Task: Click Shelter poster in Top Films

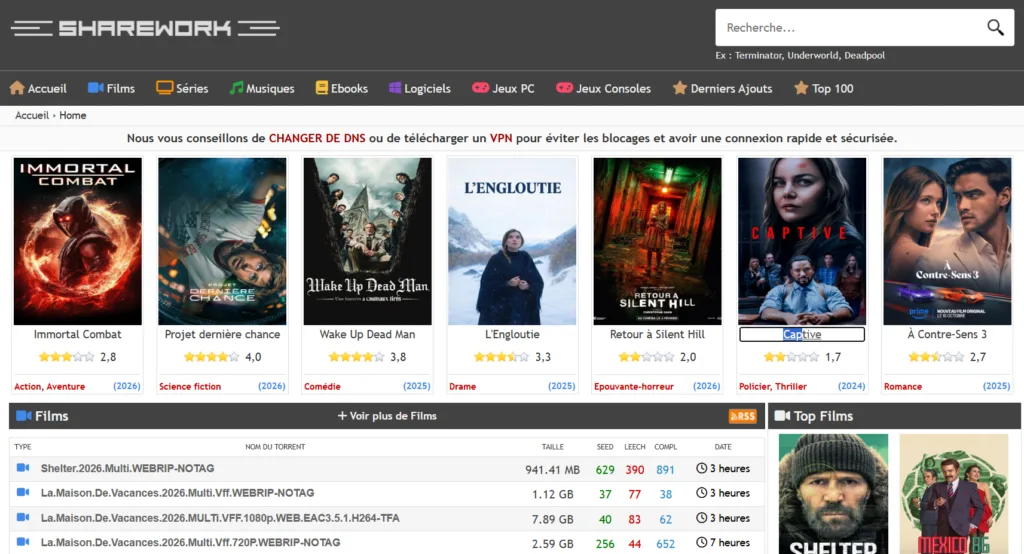Action: point(833,494)
